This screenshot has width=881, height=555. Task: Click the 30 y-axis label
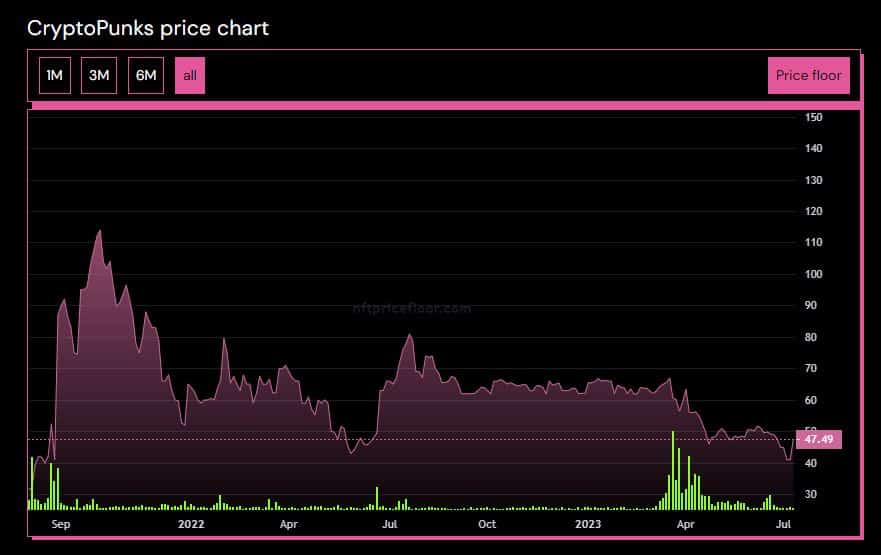[811, 494]
